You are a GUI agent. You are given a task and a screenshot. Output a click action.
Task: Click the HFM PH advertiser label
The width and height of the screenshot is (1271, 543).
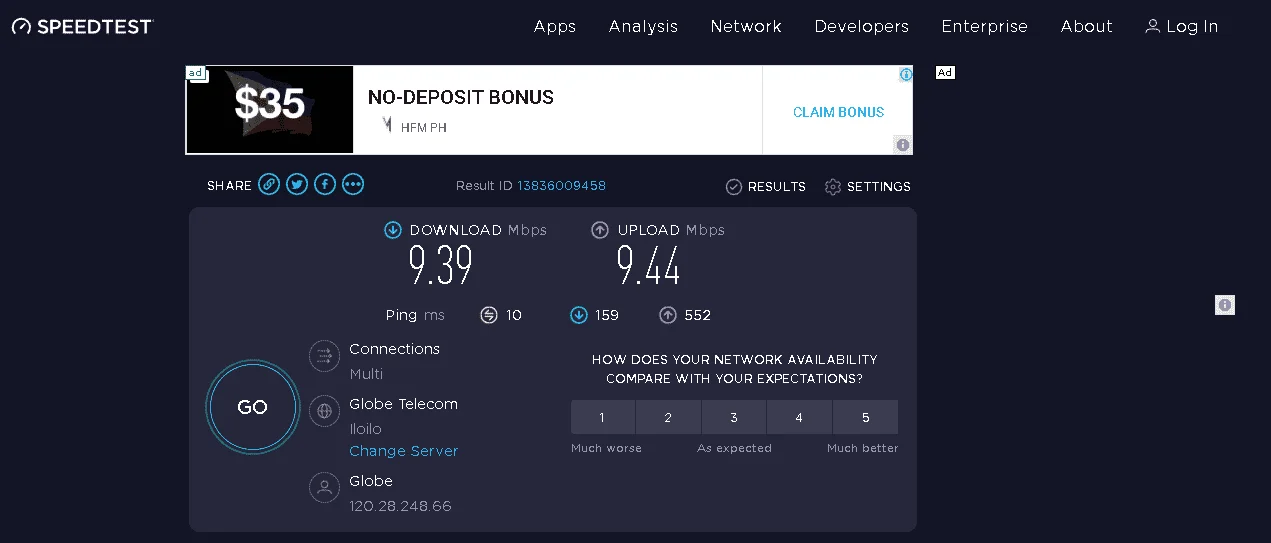tap(424, 128)
